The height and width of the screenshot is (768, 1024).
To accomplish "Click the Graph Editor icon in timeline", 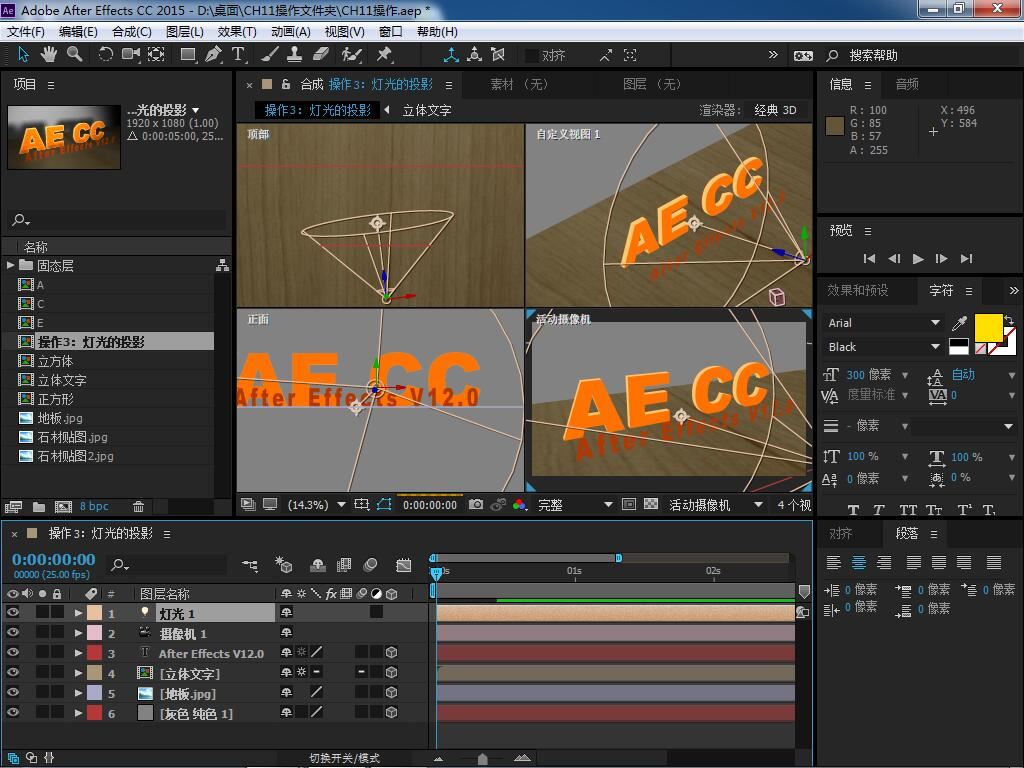I will pos(404,565).
